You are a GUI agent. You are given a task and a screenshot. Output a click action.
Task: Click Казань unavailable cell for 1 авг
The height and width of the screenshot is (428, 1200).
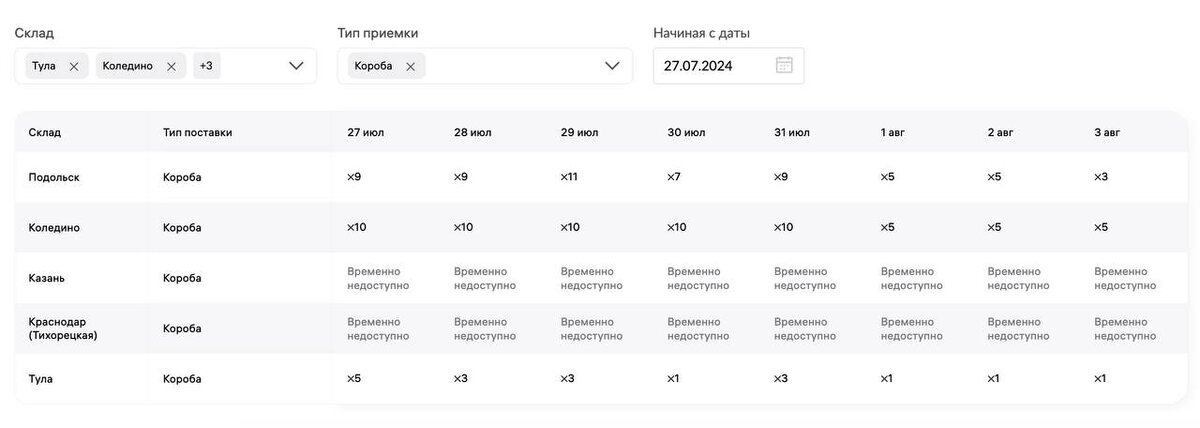(x=911, y=278)
